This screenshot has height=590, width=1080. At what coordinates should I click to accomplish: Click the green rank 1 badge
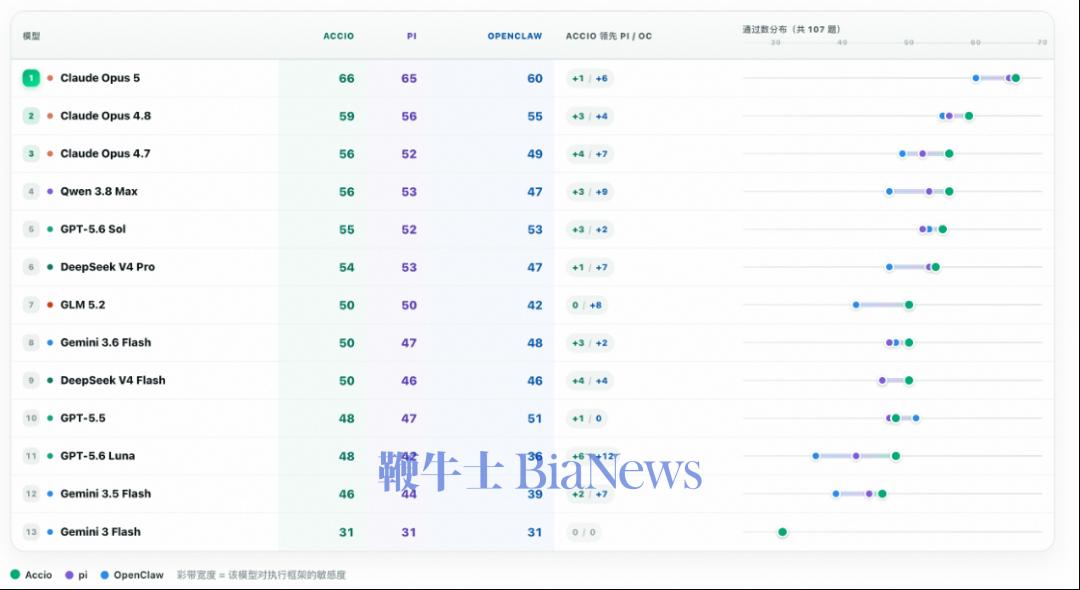pos(31,78)
